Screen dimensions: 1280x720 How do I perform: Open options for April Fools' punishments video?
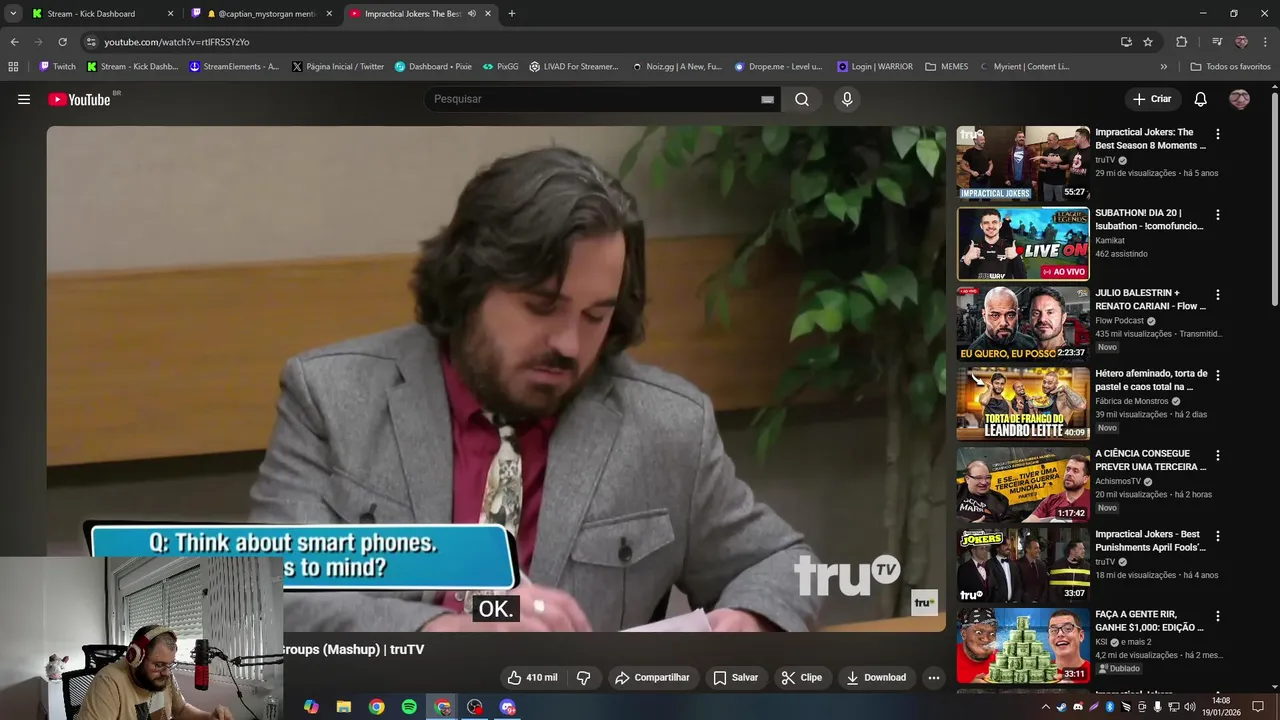[x=1217, y=536]
